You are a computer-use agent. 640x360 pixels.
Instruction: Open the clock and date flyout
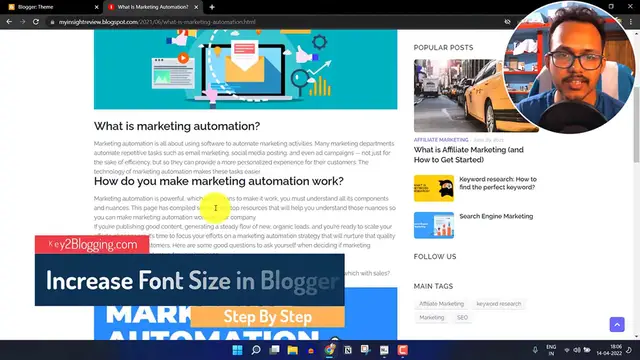(609, 350)
